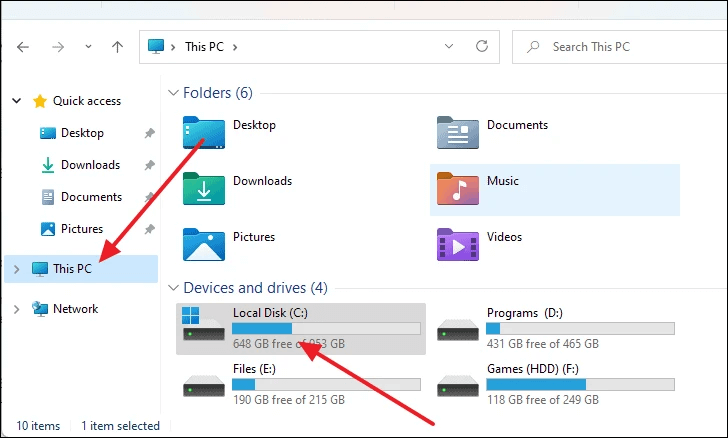Expand the This PC tree node
The image size is (728, 438).
(16, 268)
